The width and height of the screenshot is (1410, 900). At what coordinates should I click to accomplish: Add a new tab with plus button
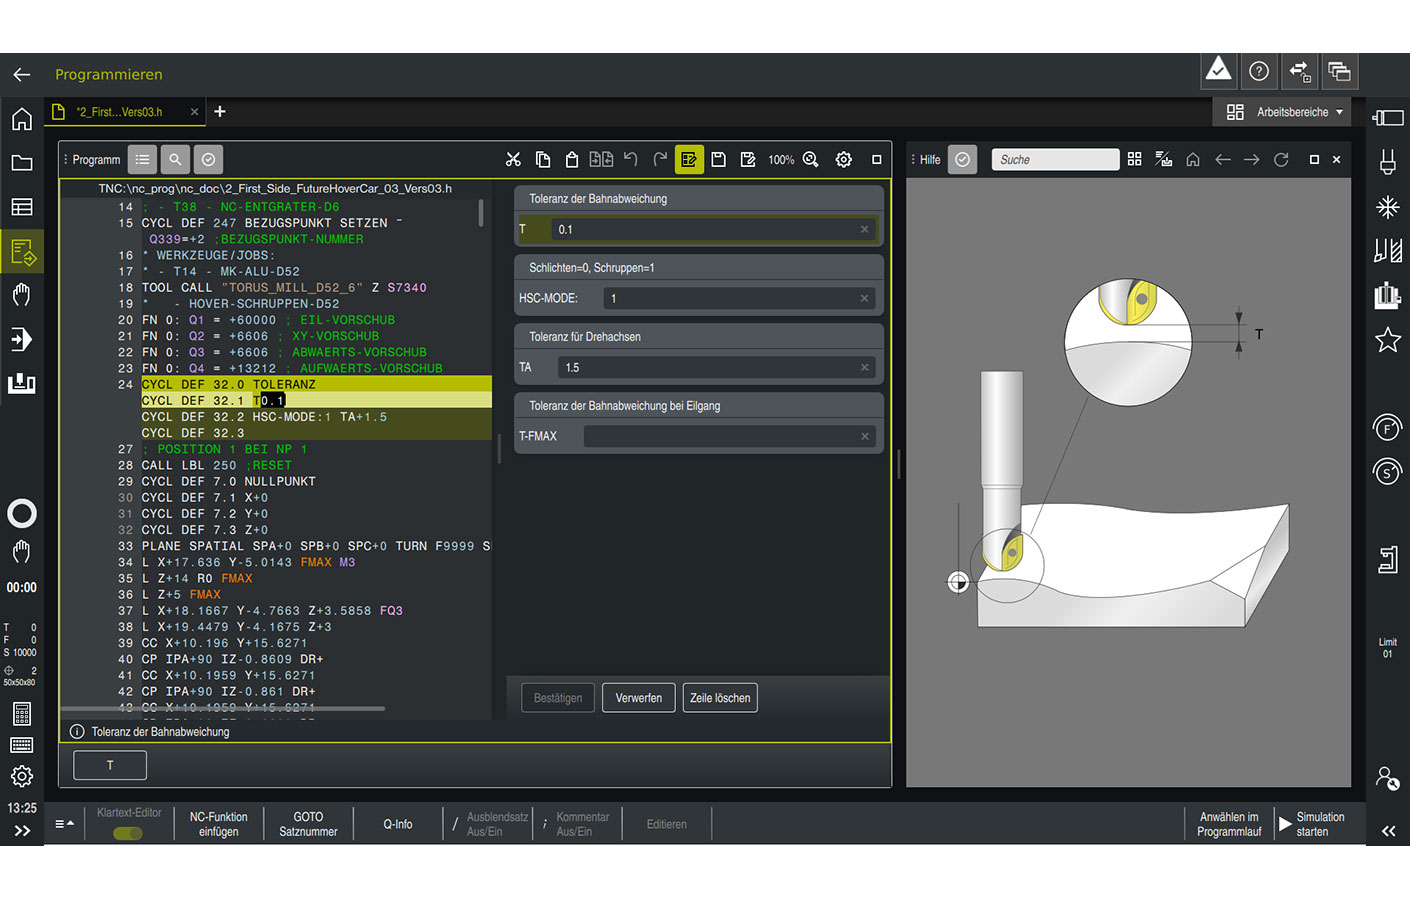point(220,112)
